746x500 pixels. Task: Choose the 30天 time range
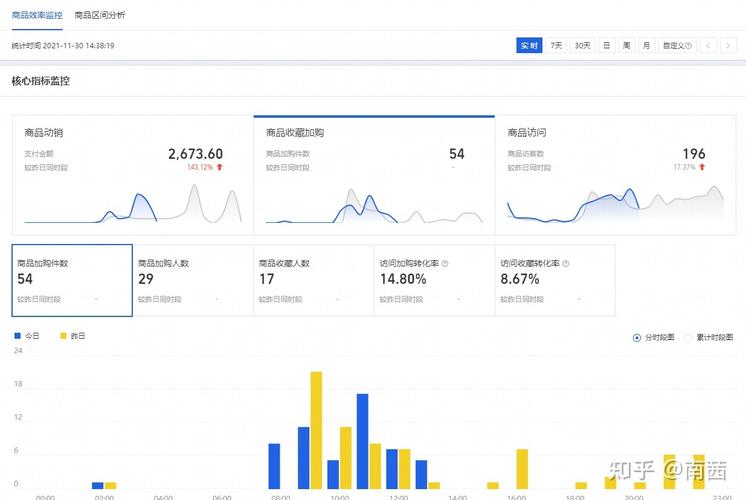tap(582, 46)
